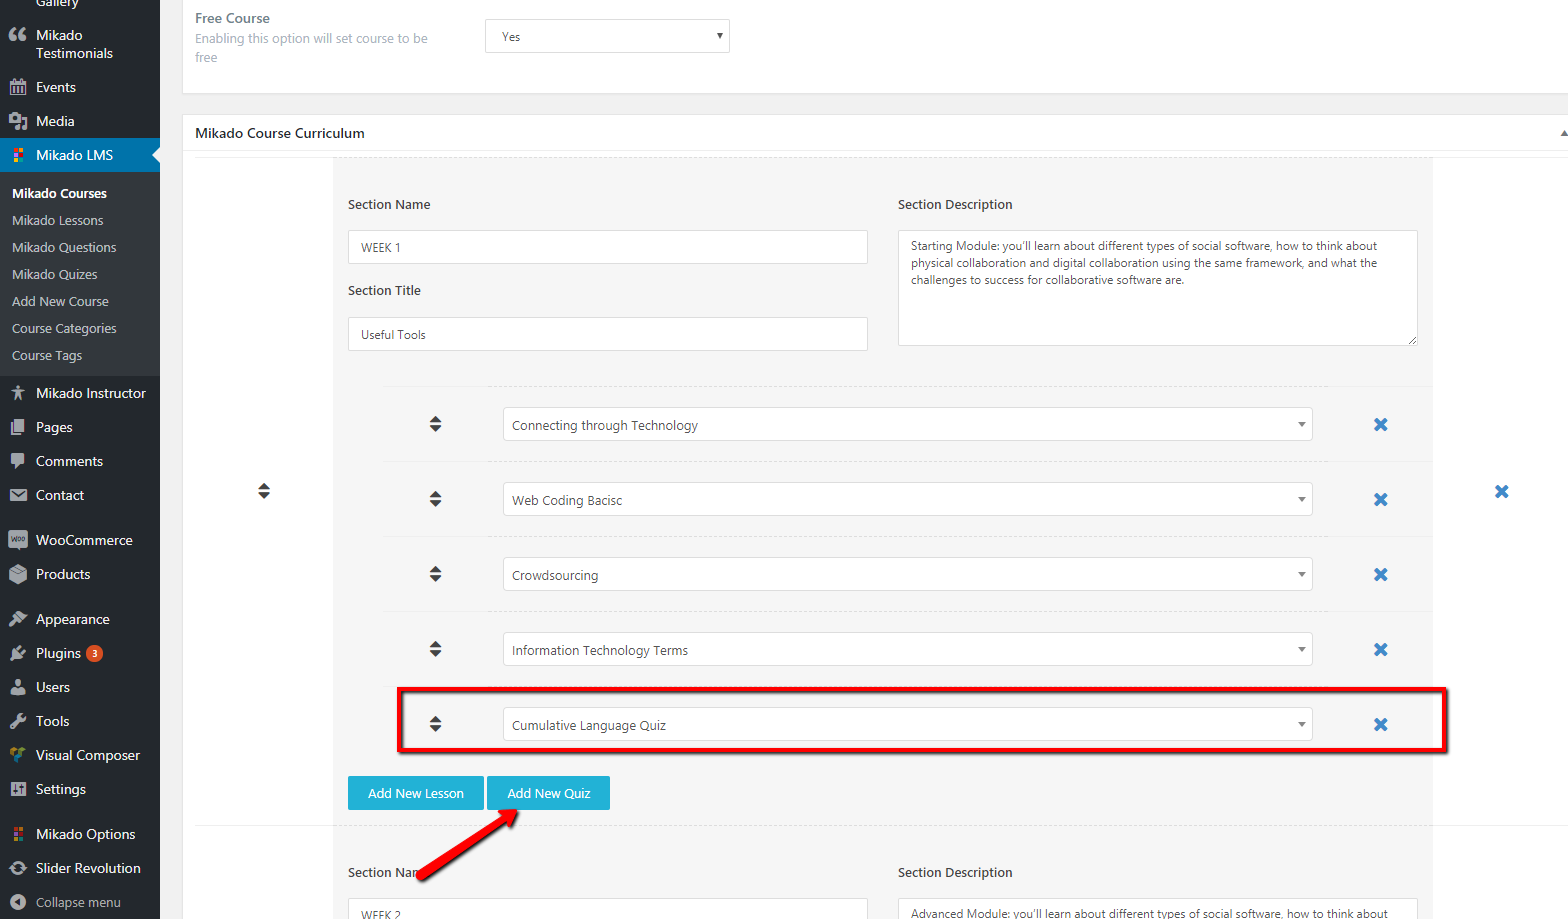This screenshot has width=1568, height=919.
Task: Open Mikado Questions submenu item
Action: (x=64, y=247)
